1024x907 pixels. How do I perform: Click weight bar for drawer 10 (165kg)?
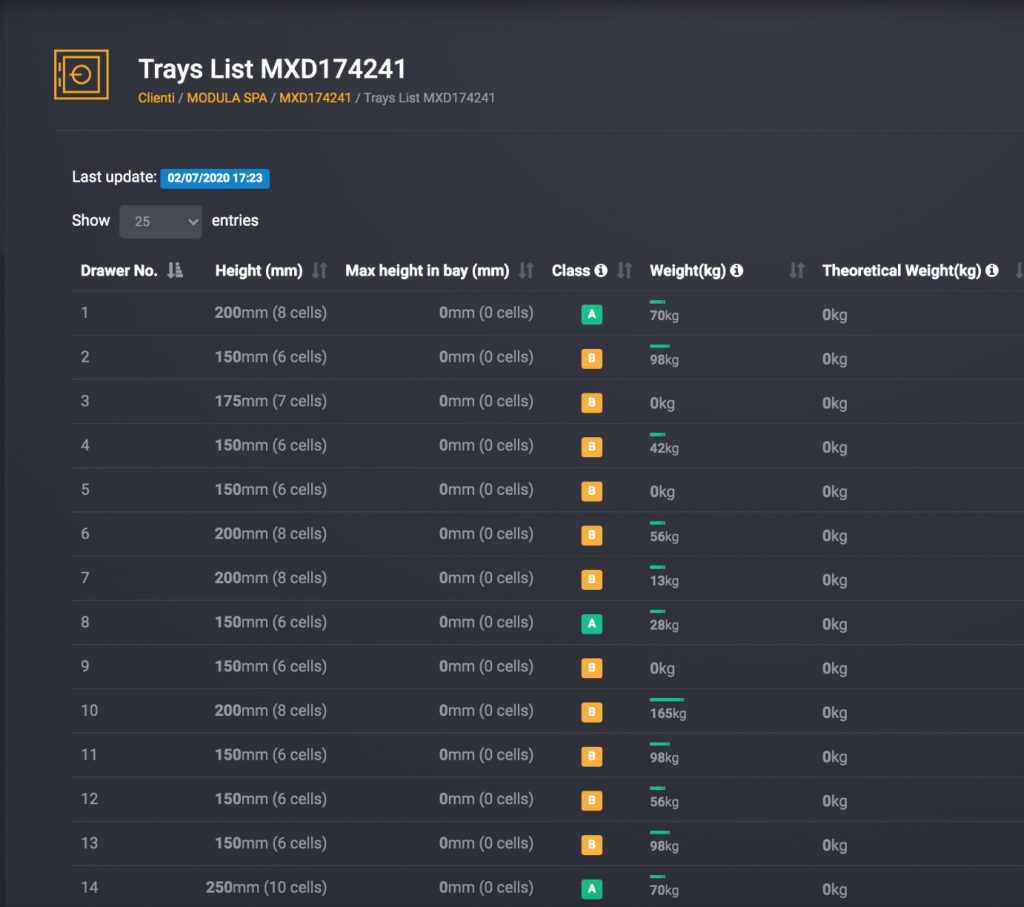667,699
